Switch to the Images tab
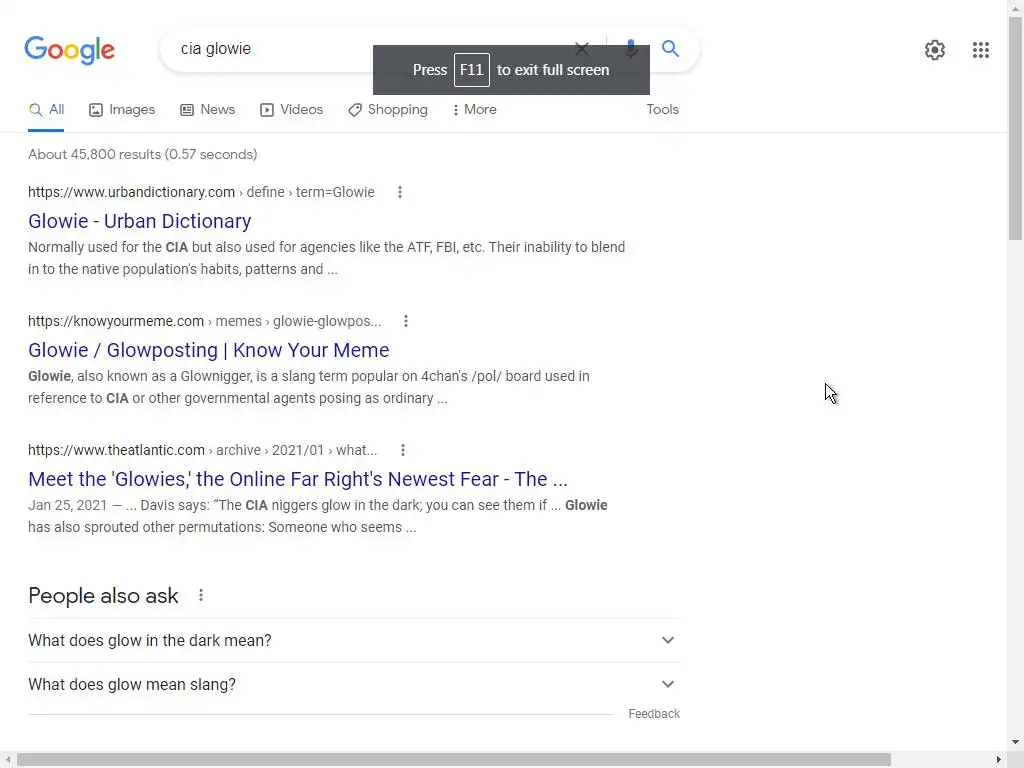 (122, 110)
